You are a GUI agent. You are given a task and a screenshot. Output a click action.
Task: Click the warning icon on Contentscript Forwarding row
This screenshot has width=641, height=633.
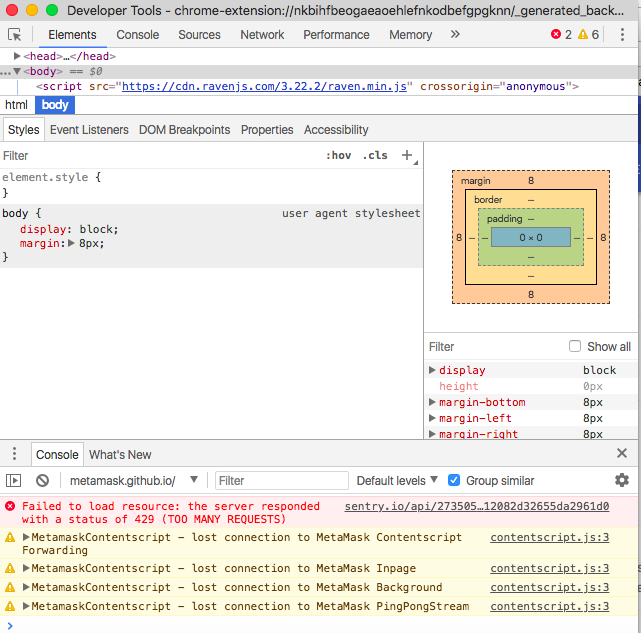tap(10, 537)
